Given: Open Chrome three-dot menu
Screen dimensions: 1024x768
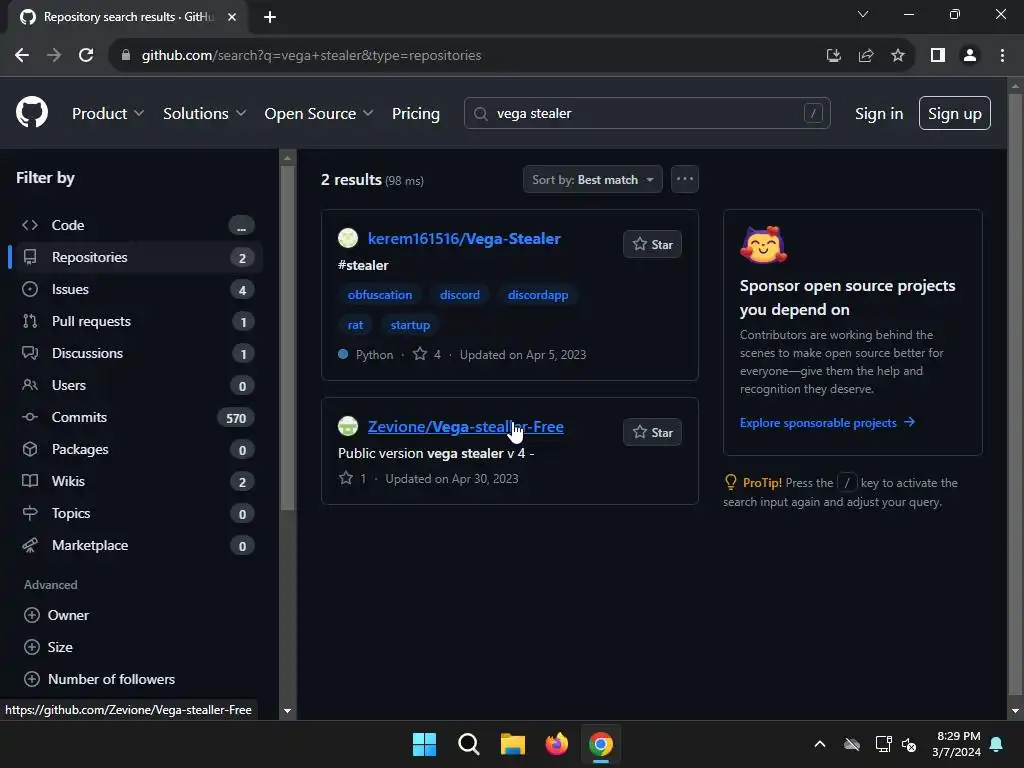Looking at the screenshot, I should click(1002, 56).
